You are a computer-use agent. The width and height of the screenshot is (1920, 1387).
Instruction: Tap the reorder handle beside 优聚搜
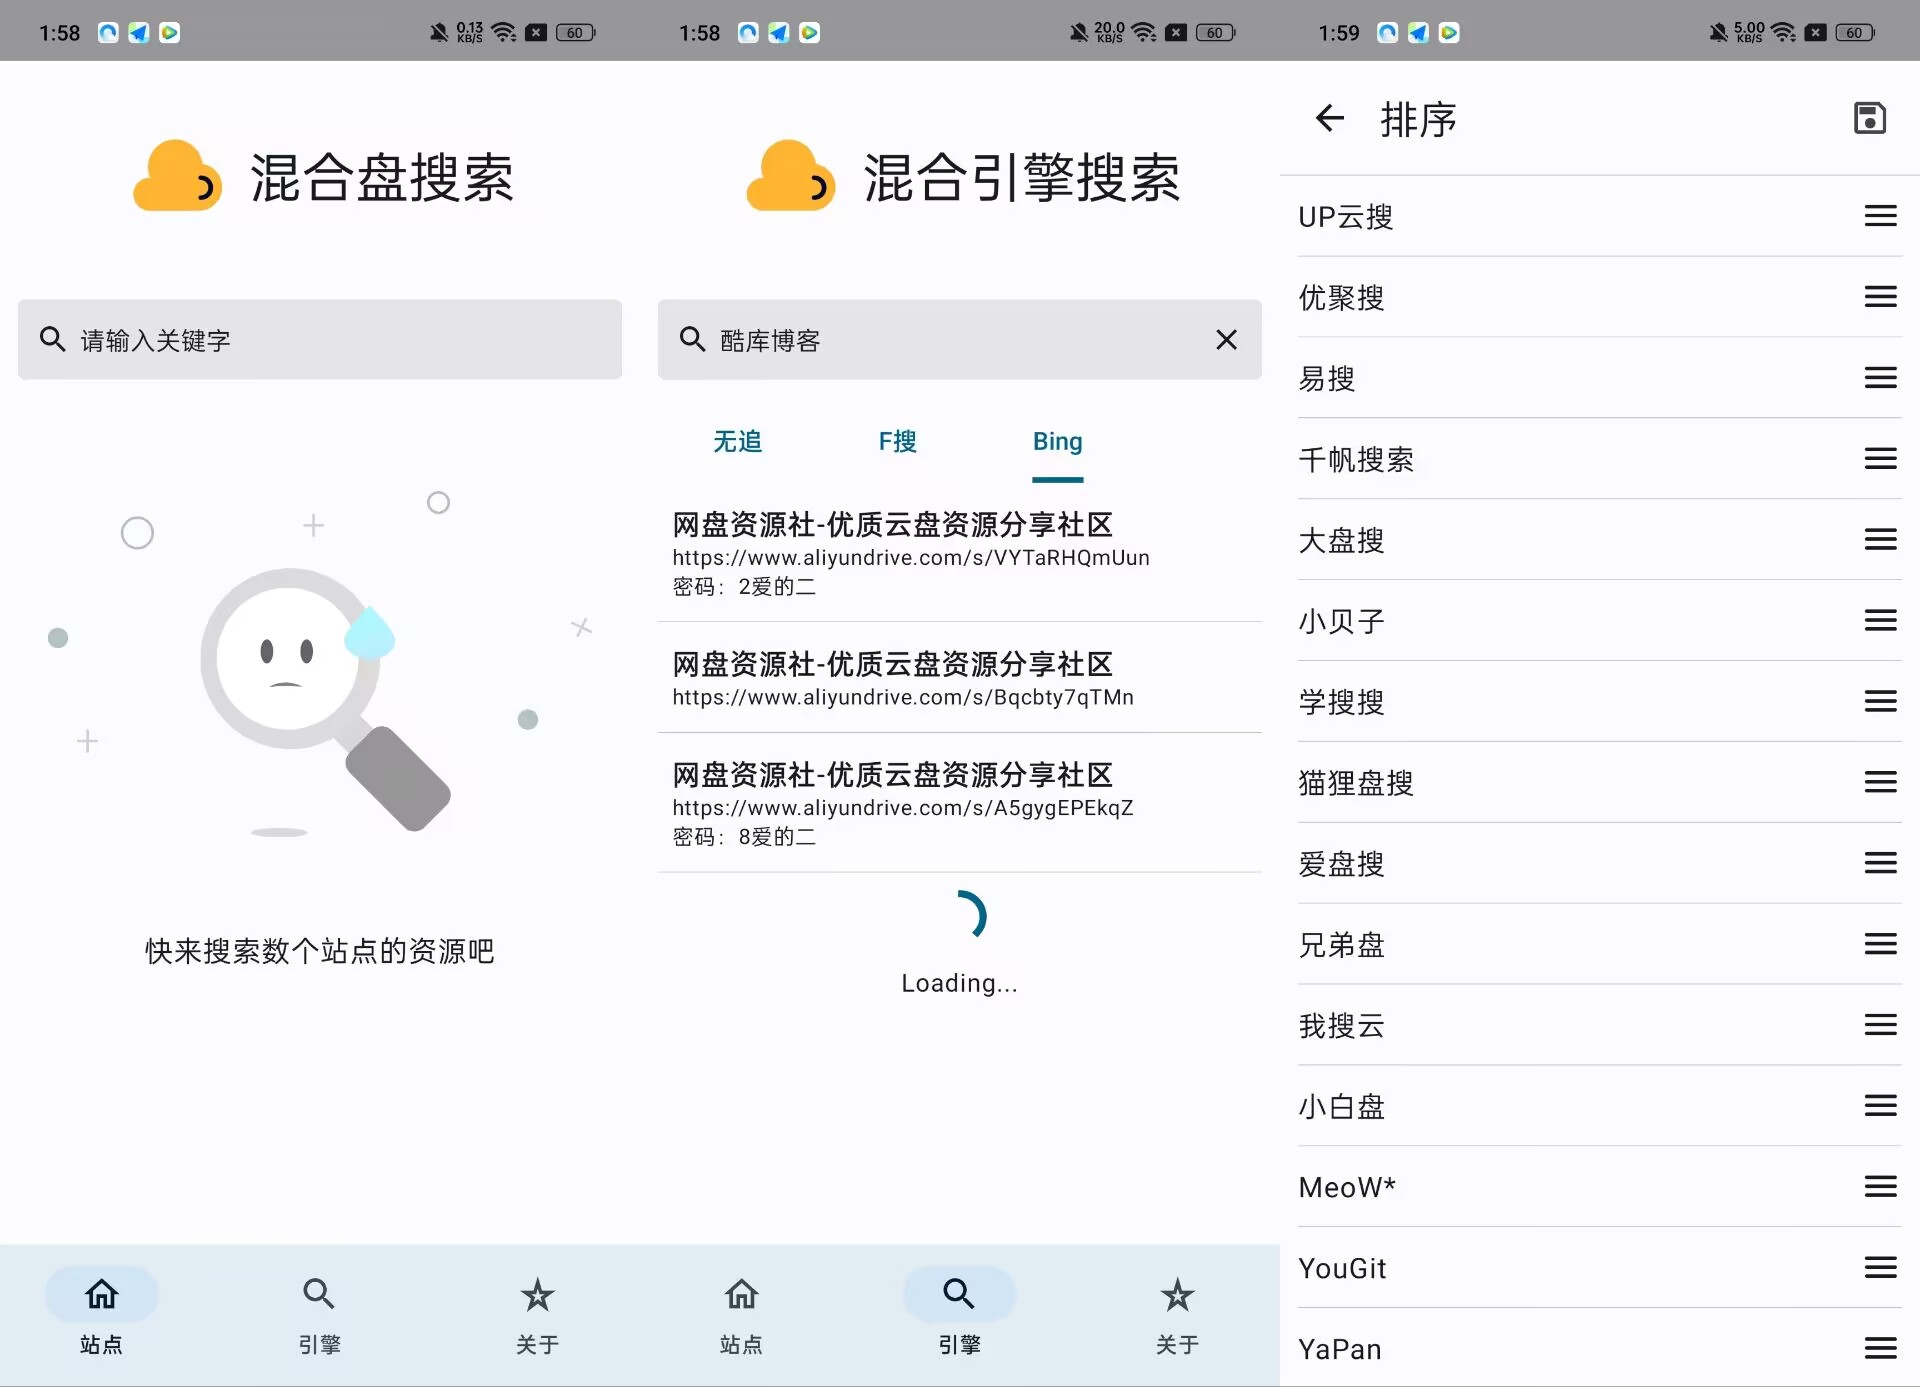click(1880, 297)
